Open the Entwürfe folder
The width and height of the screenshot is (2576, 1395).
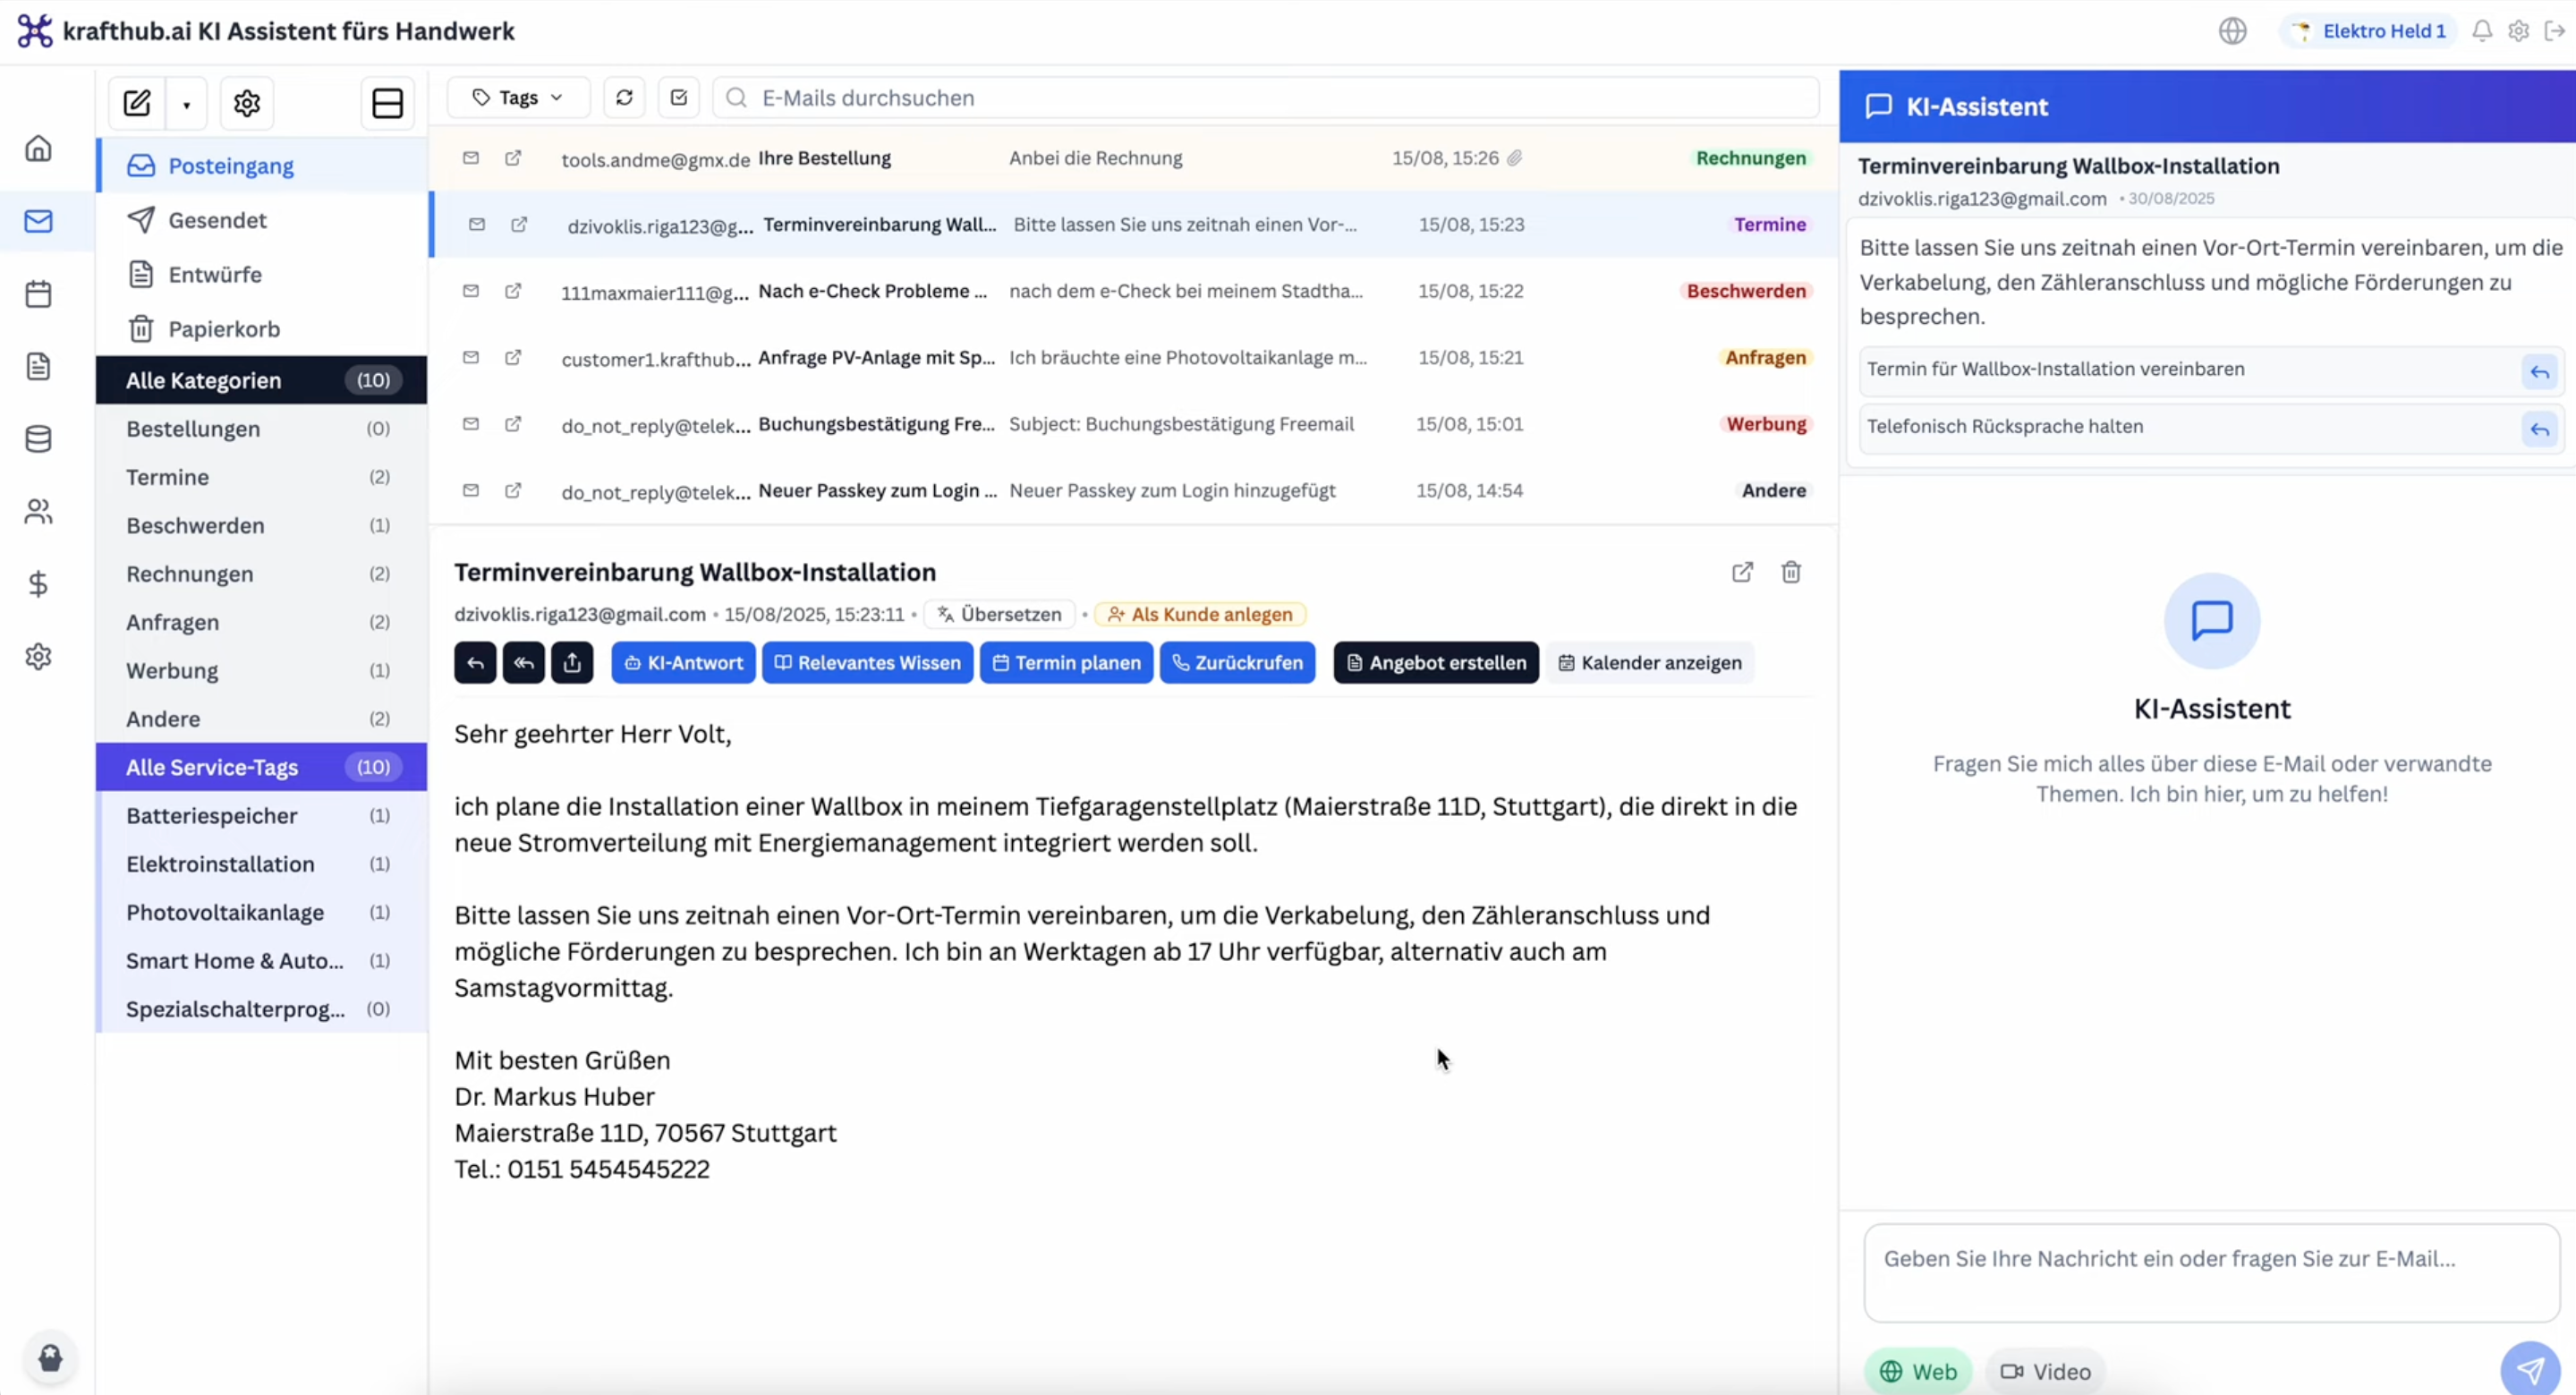click(x=261, y=274)
